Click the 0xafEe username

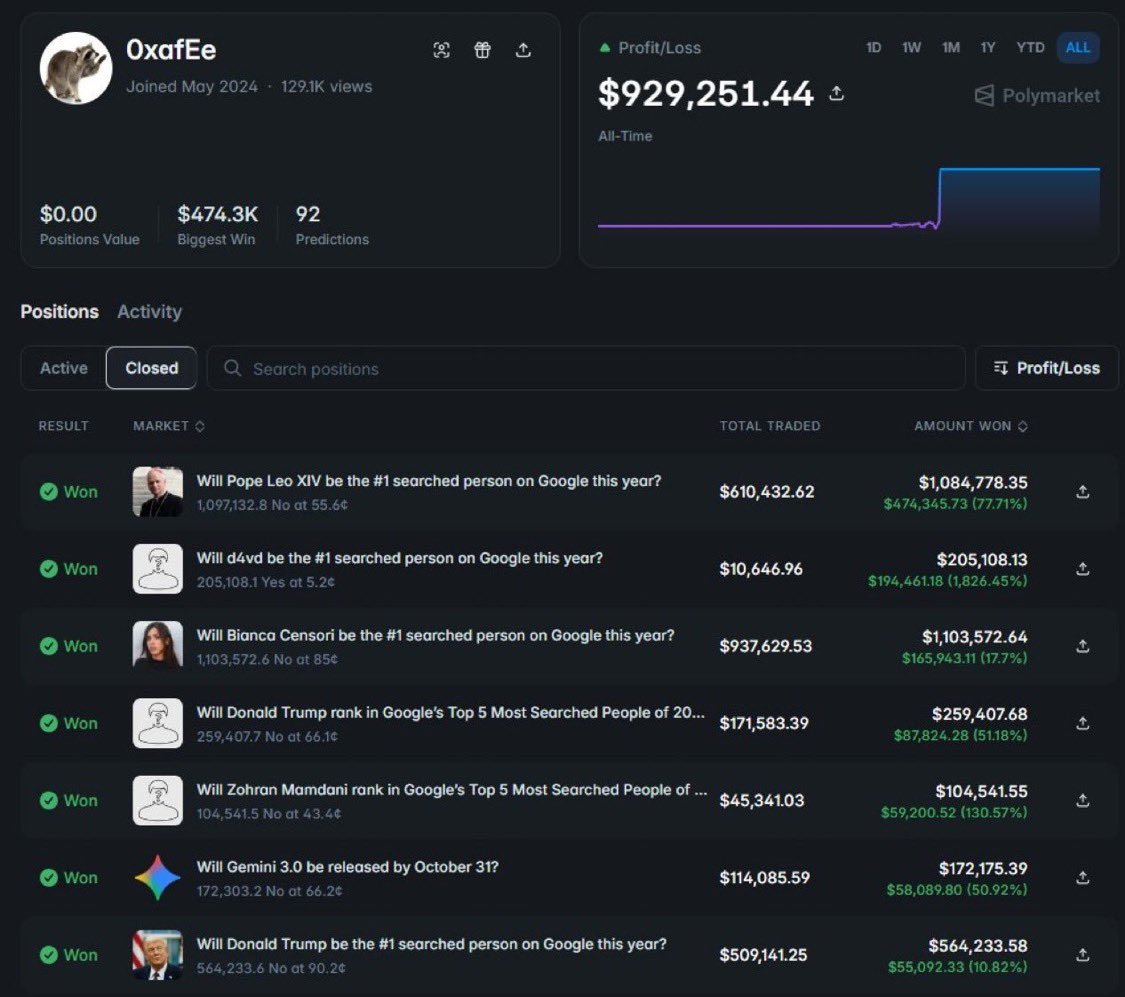click(x=171, y=49)
